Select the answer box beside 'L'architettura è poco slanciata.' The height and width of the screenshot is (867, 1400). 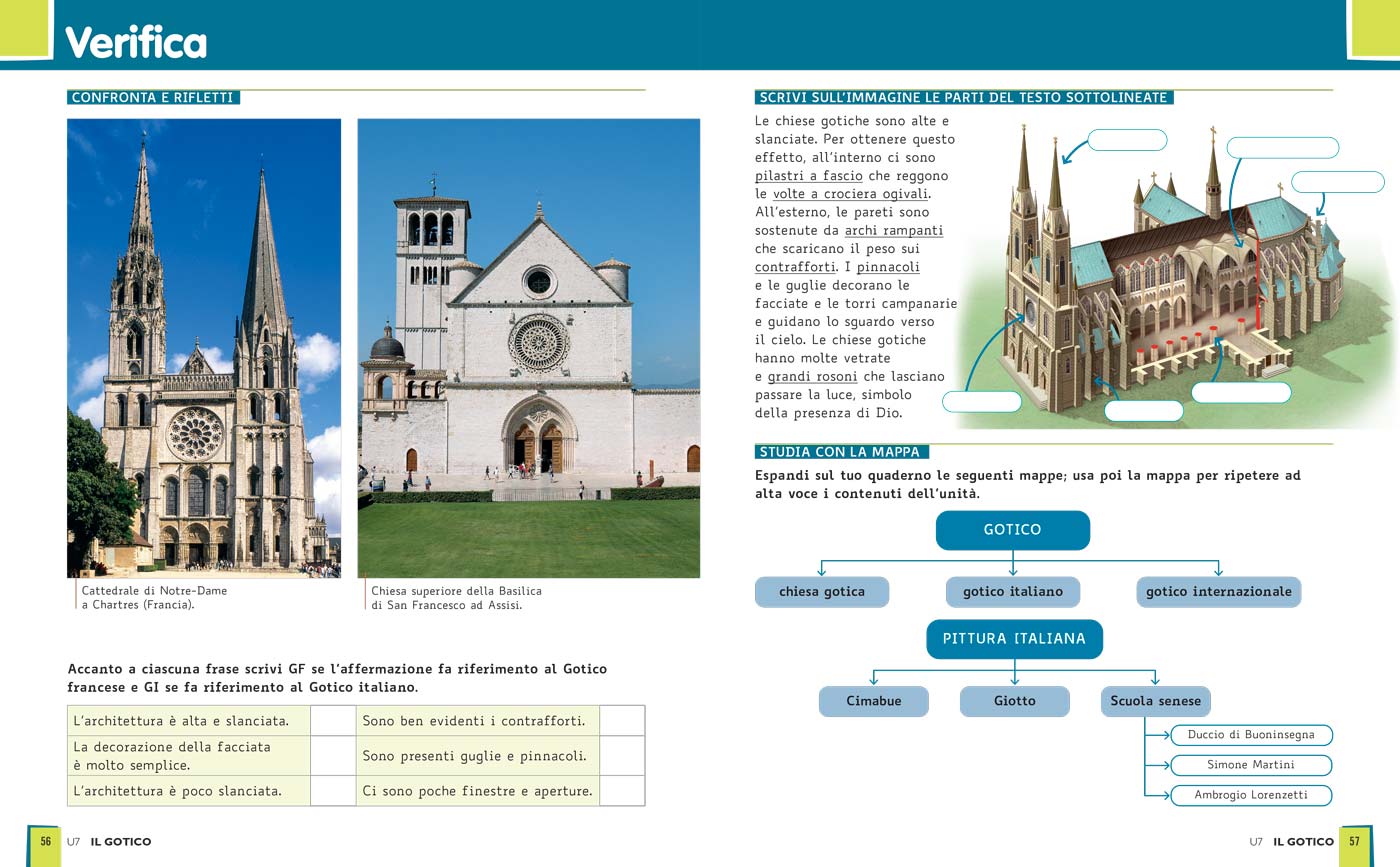[333, 791]
